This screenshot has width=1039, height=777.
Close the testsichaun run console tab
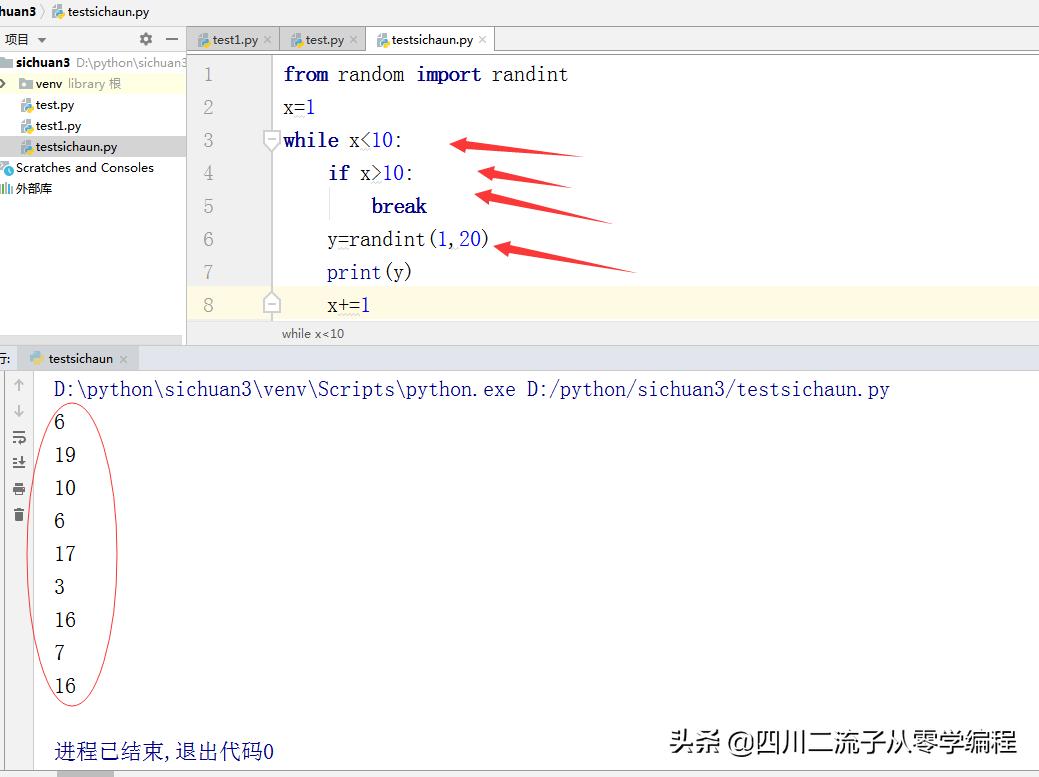click(x=123, y=357)
